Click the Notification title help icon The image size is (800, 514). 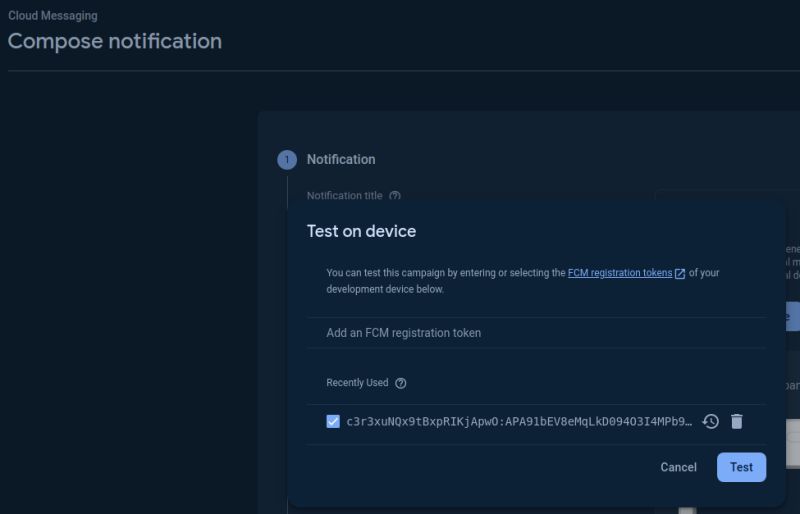tap(395, 196)
